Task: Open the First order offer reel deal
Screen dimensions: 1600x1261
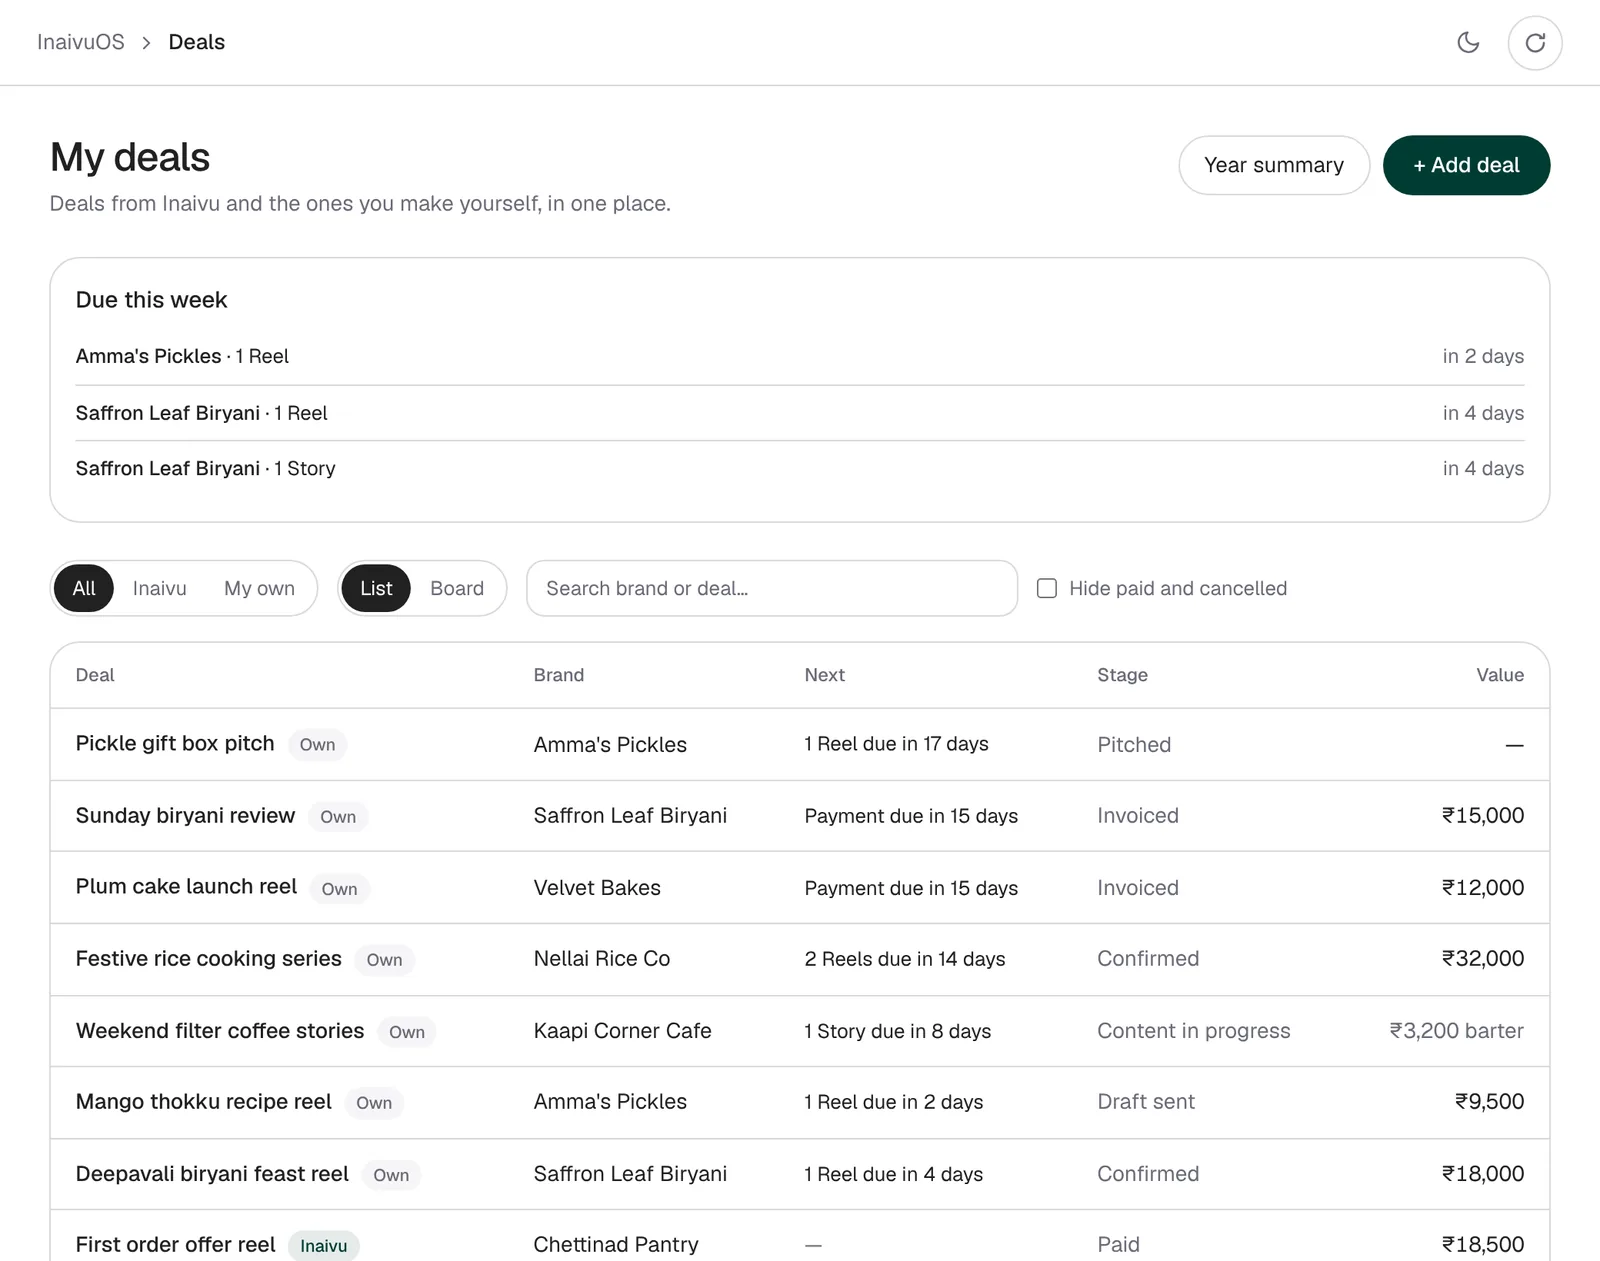Action: [175, 1244]
